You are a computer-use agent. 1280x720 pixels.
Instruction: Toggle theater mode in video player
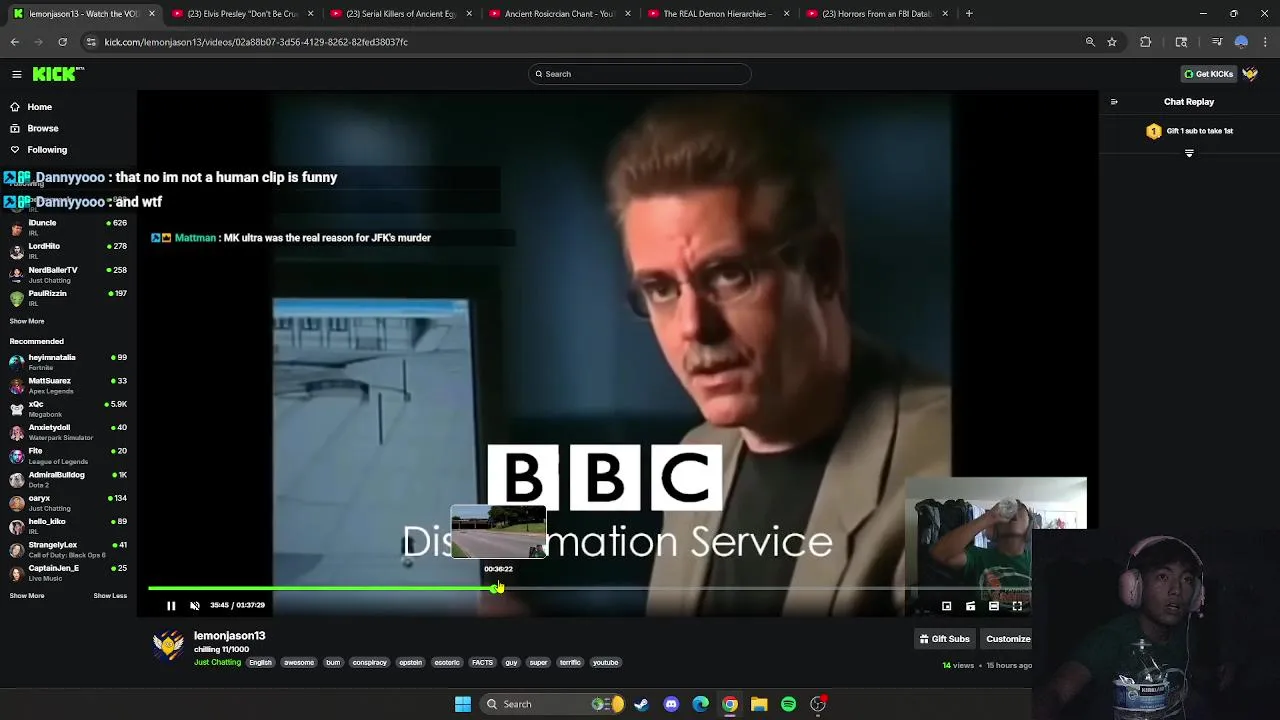pos(994,606)
